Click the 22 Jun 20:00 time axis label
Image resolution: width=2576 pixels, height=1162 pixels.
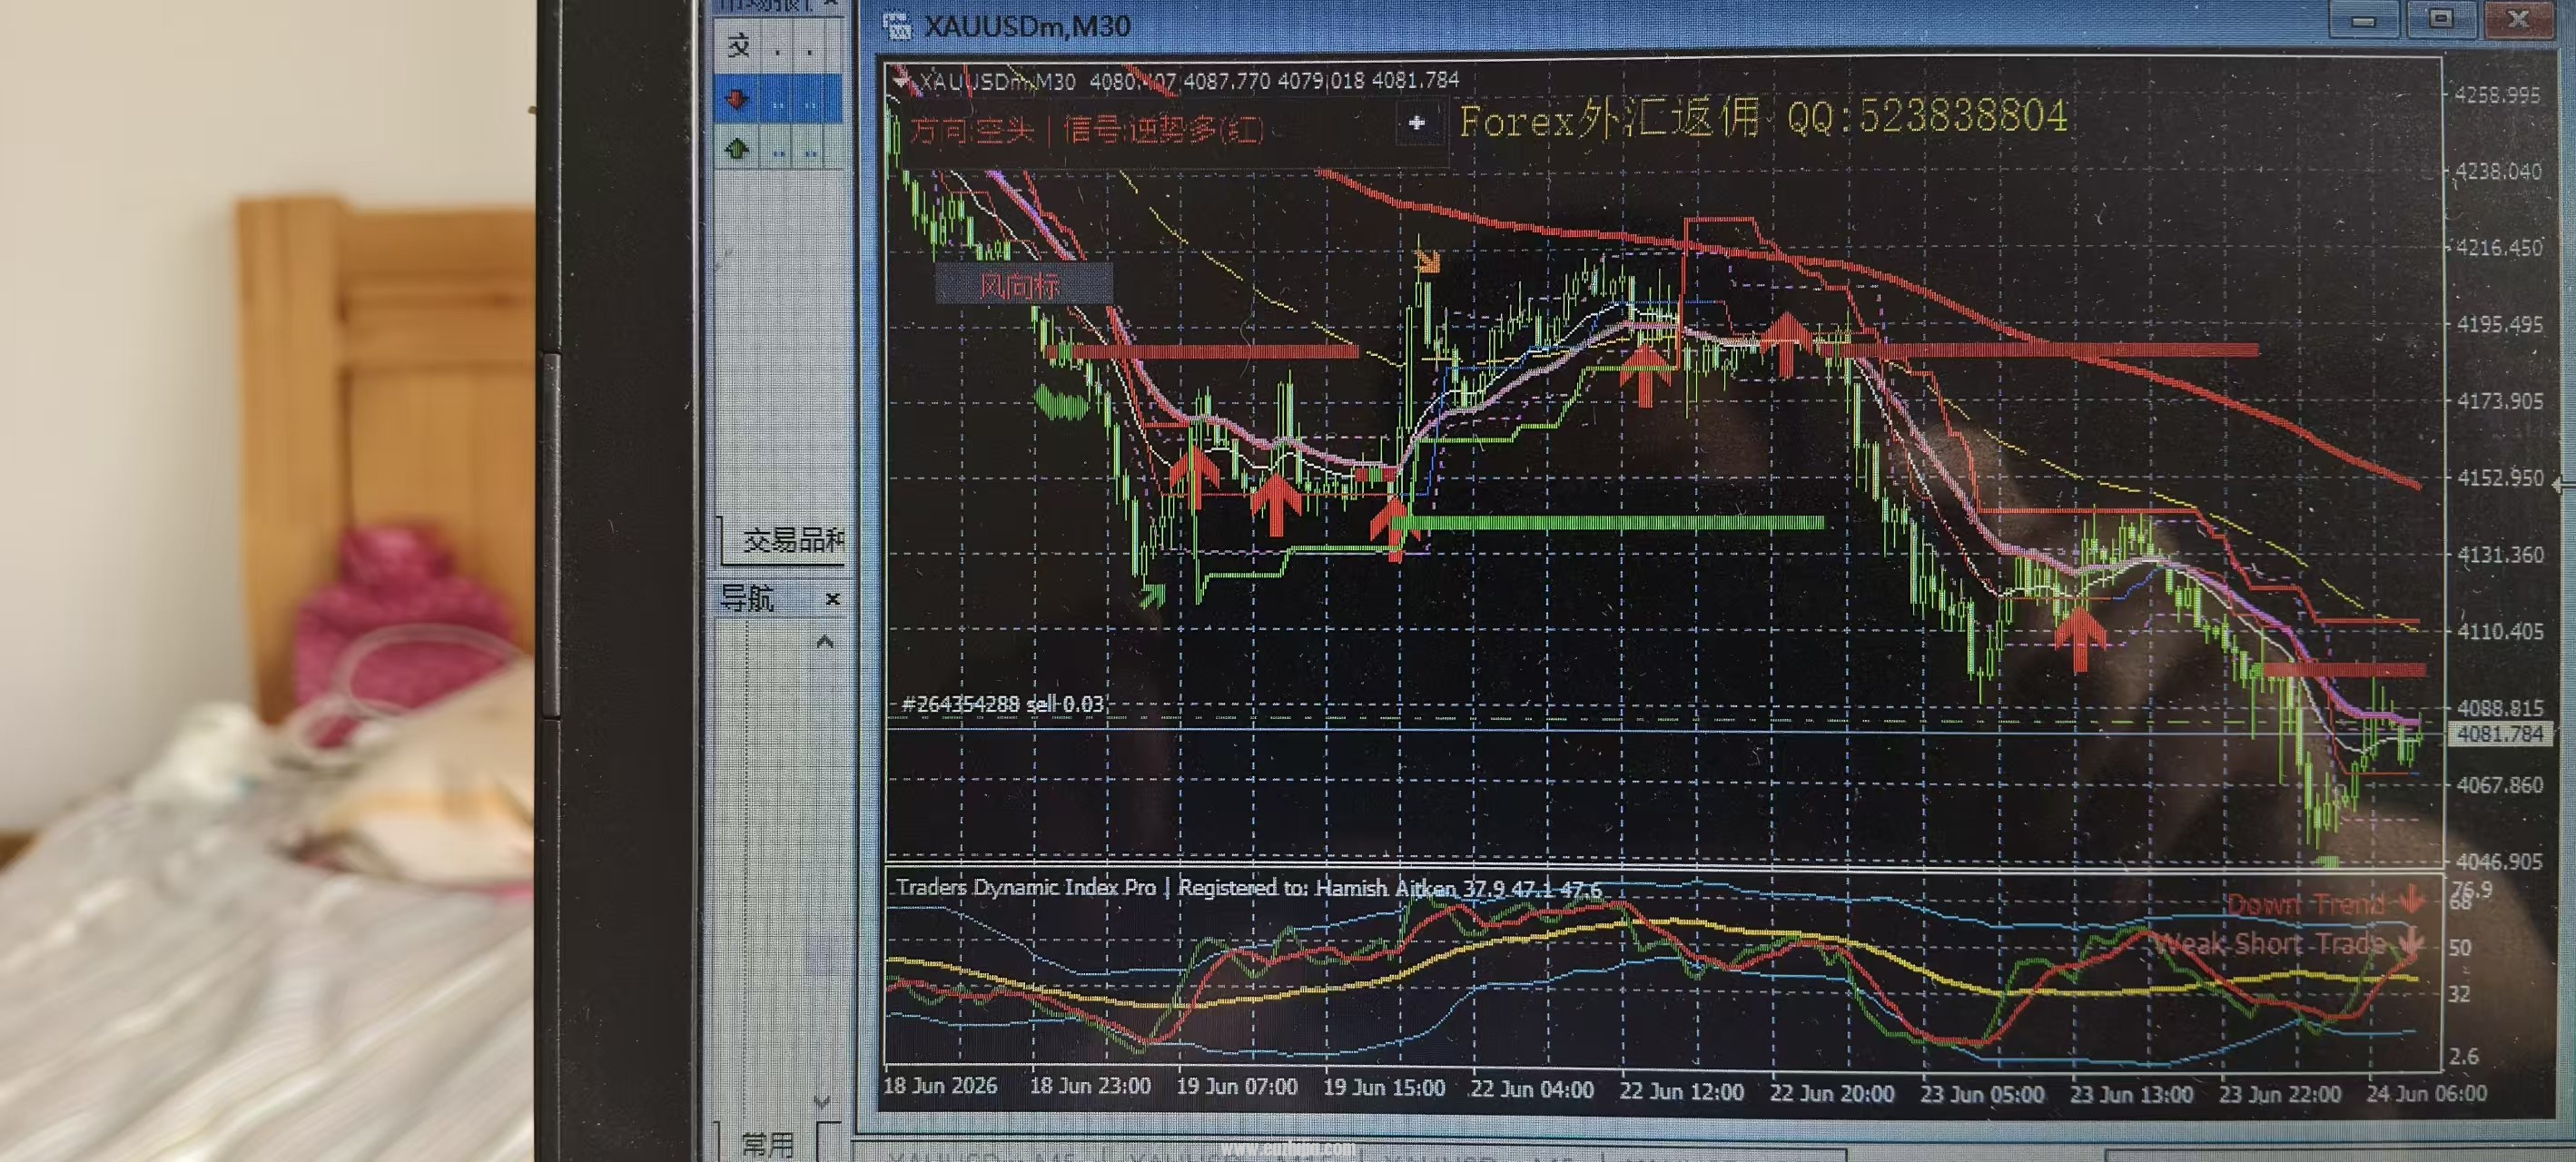click(x=1832, y=1094)
